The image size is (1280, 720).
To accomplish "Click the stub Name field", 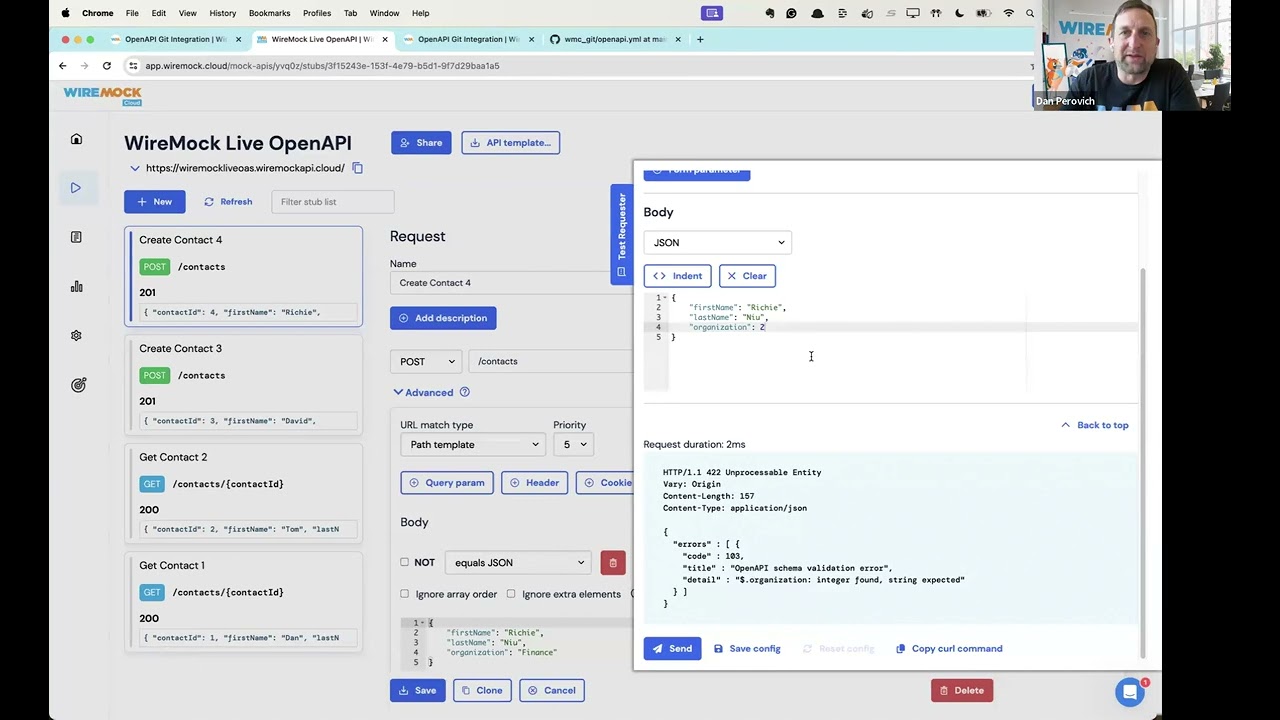I will click(x=510, y=283).
